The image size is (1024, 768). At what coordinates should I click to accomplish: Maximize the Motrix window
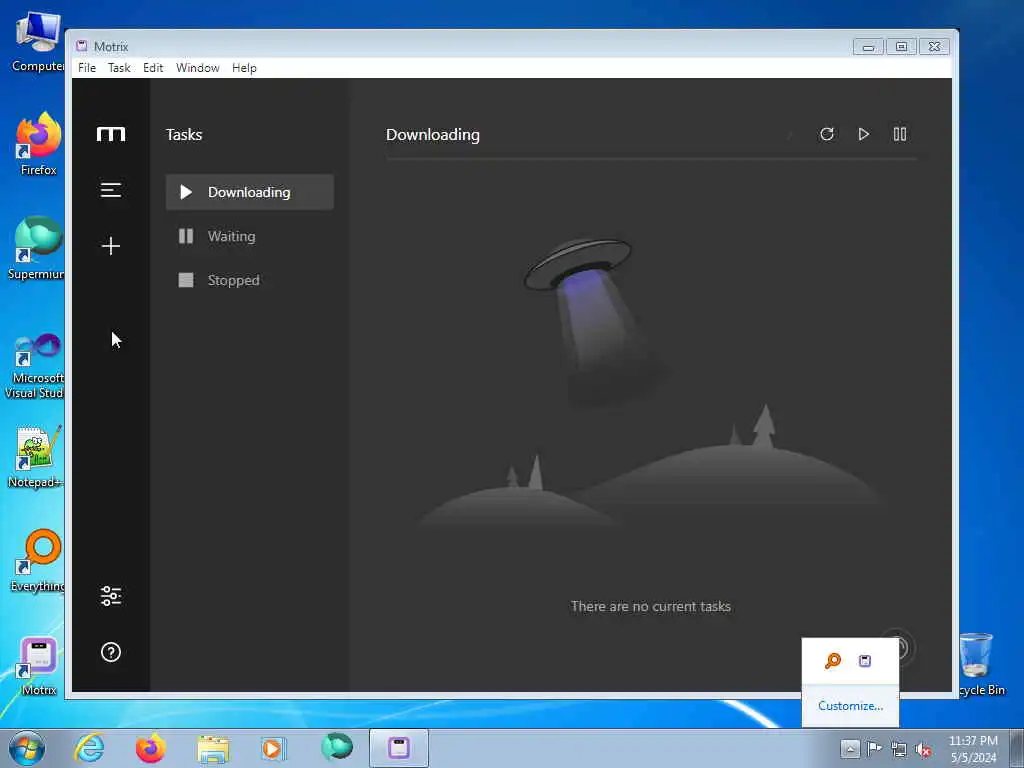(901, 47)
